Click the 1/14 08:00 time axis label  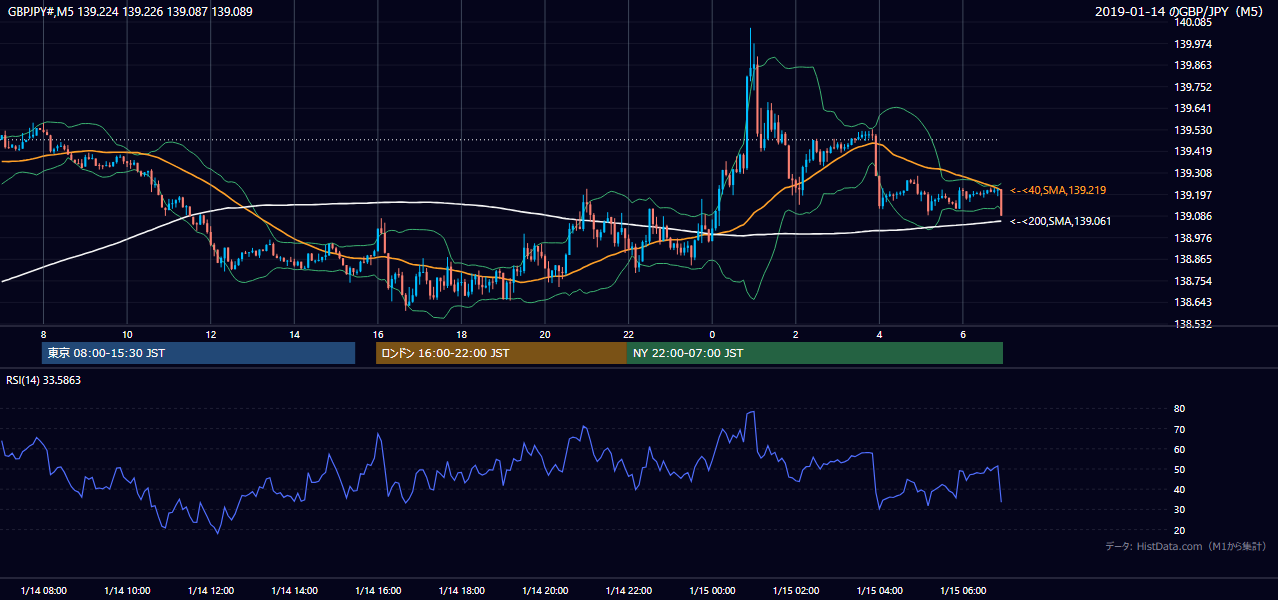pos(43,591)
